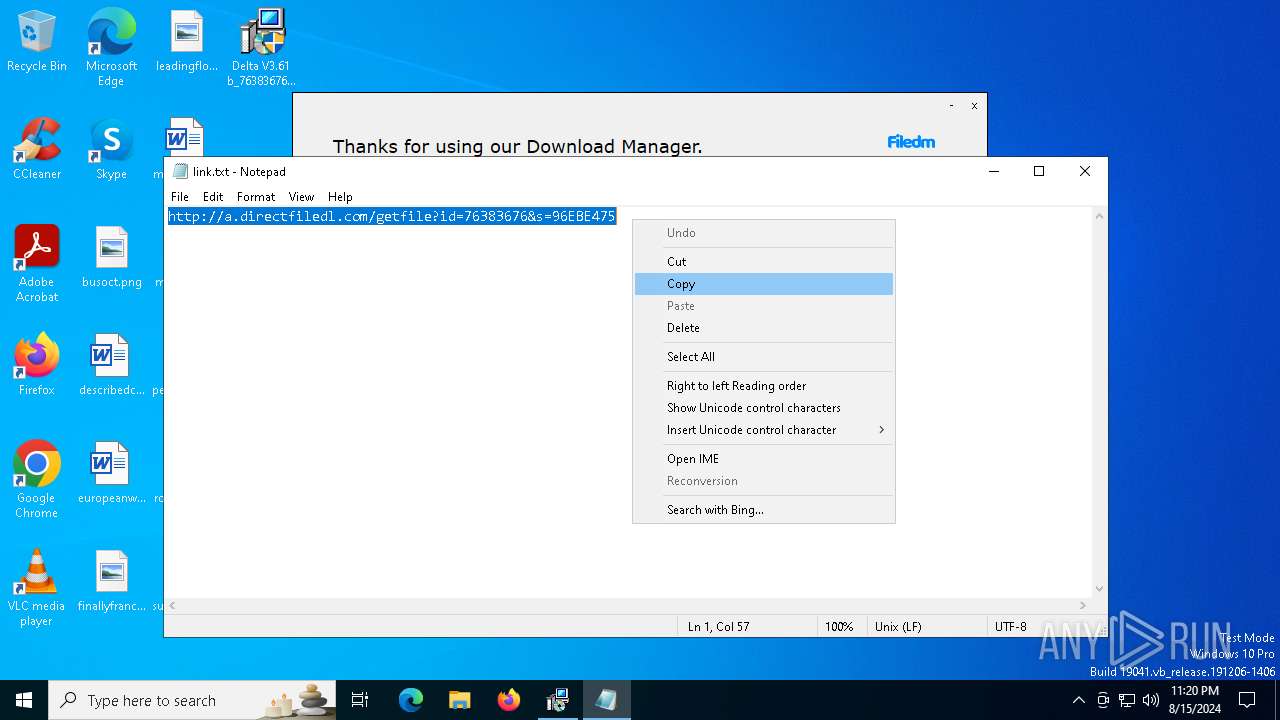Open the volume tray icon

[x=1151, y=700]
